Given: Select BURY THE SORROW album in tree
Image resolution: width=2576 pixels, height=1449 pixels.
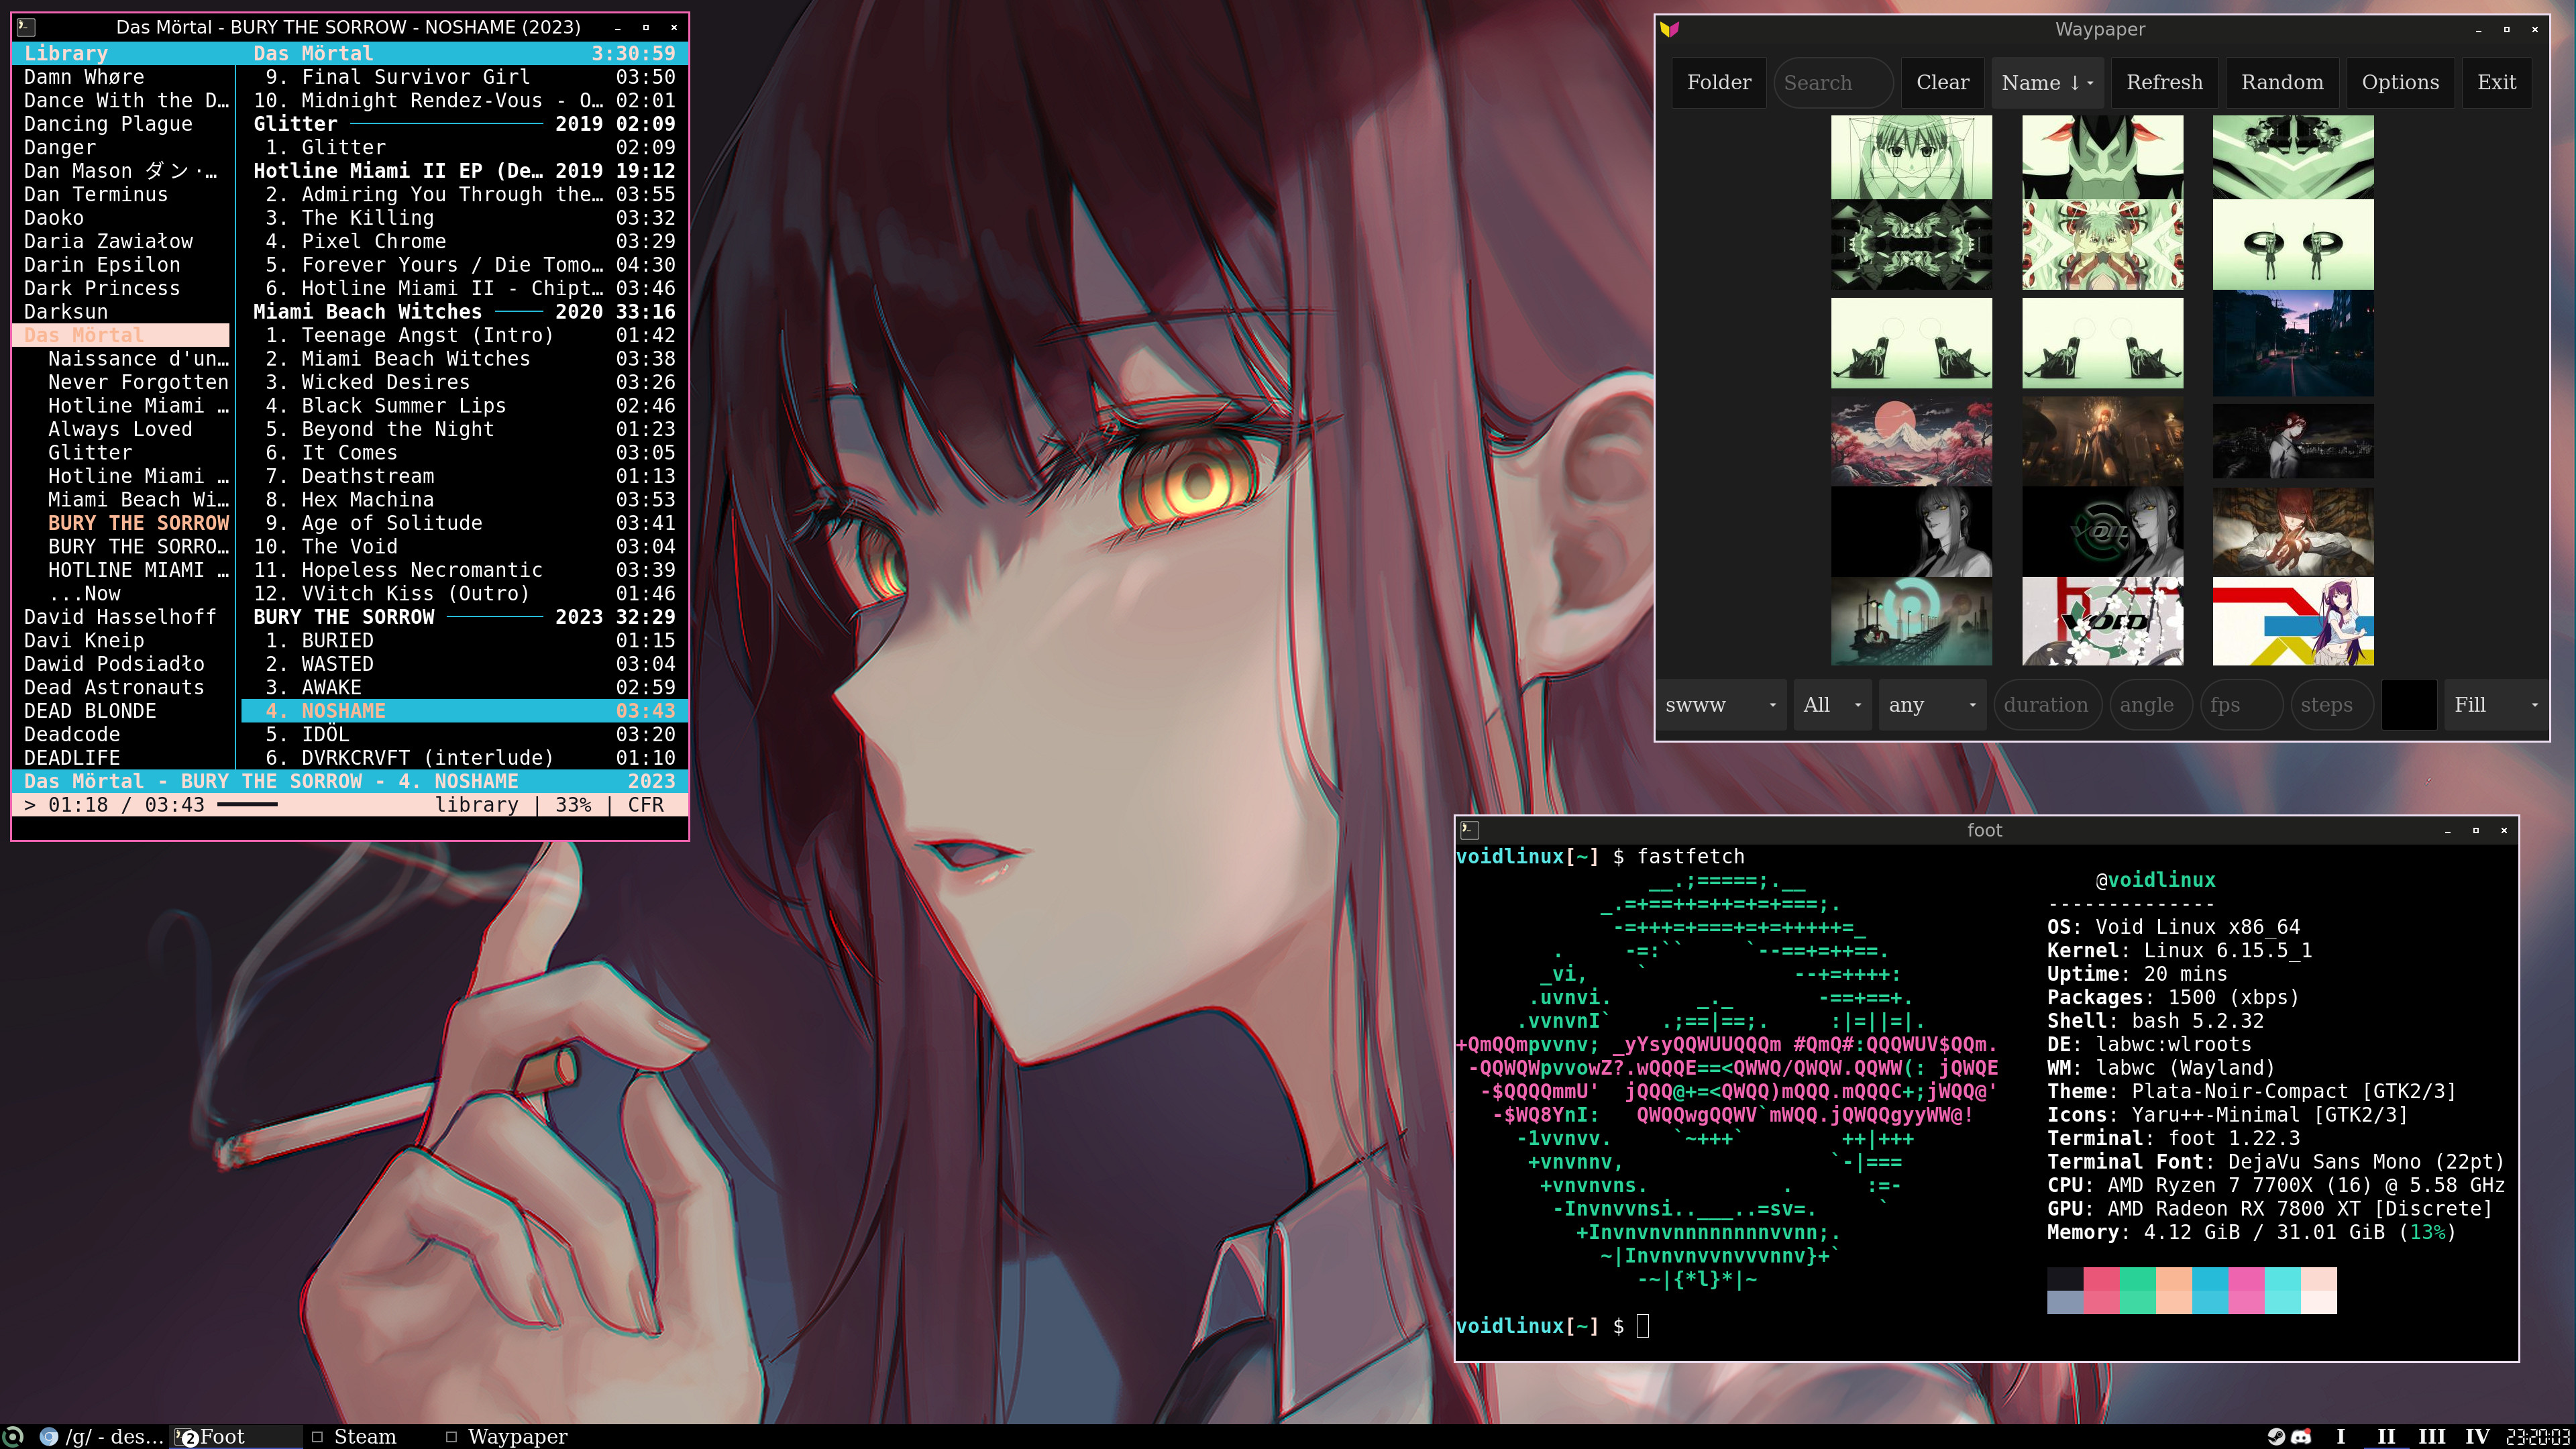Looking at the screenshot, I should click(138, 523).
